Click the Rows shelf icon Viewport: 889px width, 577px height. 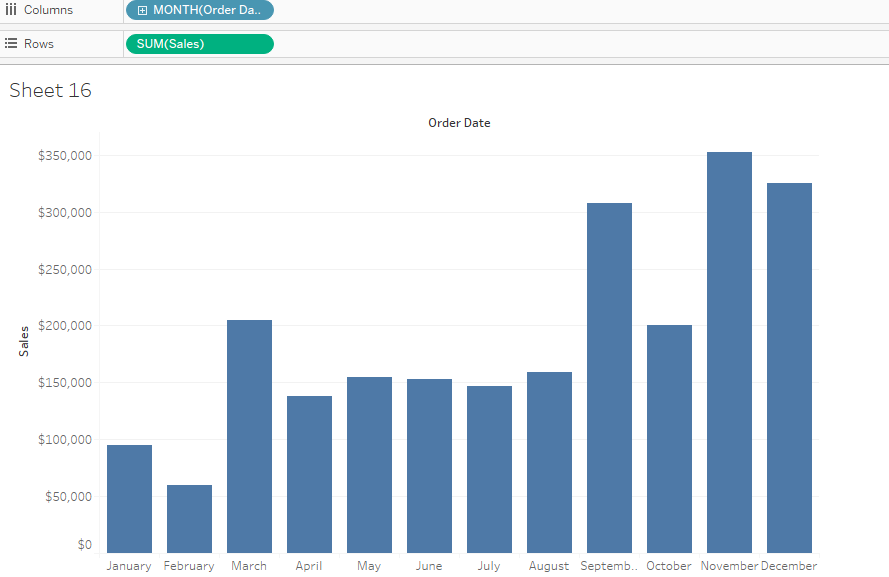click(11, 44)
